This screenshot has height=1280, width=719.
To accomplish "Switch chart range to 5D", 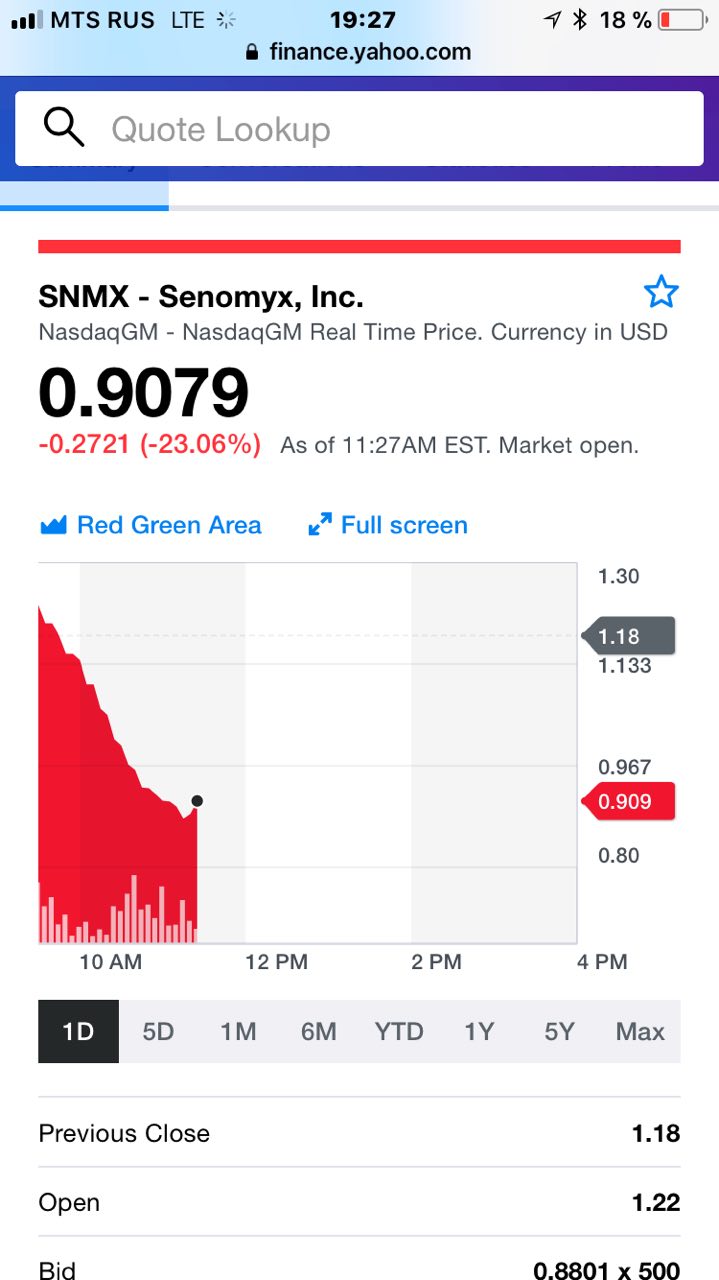I will click(x=158, y=1031).
